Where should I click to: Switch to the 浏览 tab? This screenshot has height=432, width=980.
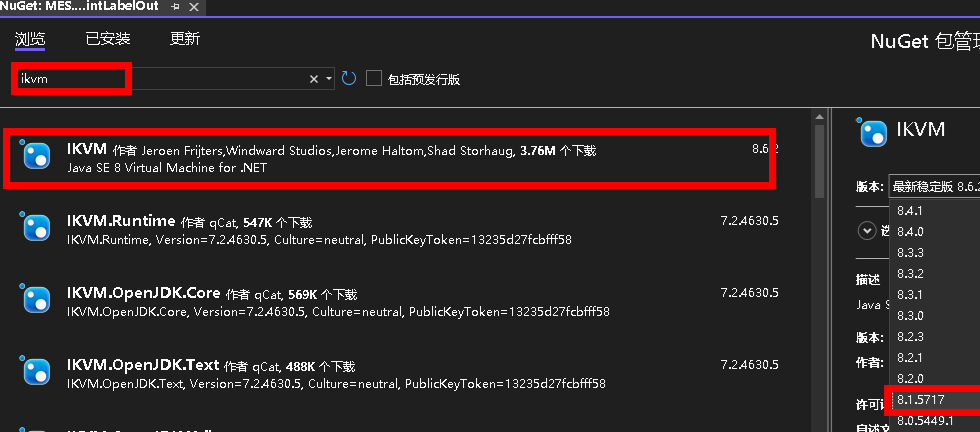(x=30, y=39)
